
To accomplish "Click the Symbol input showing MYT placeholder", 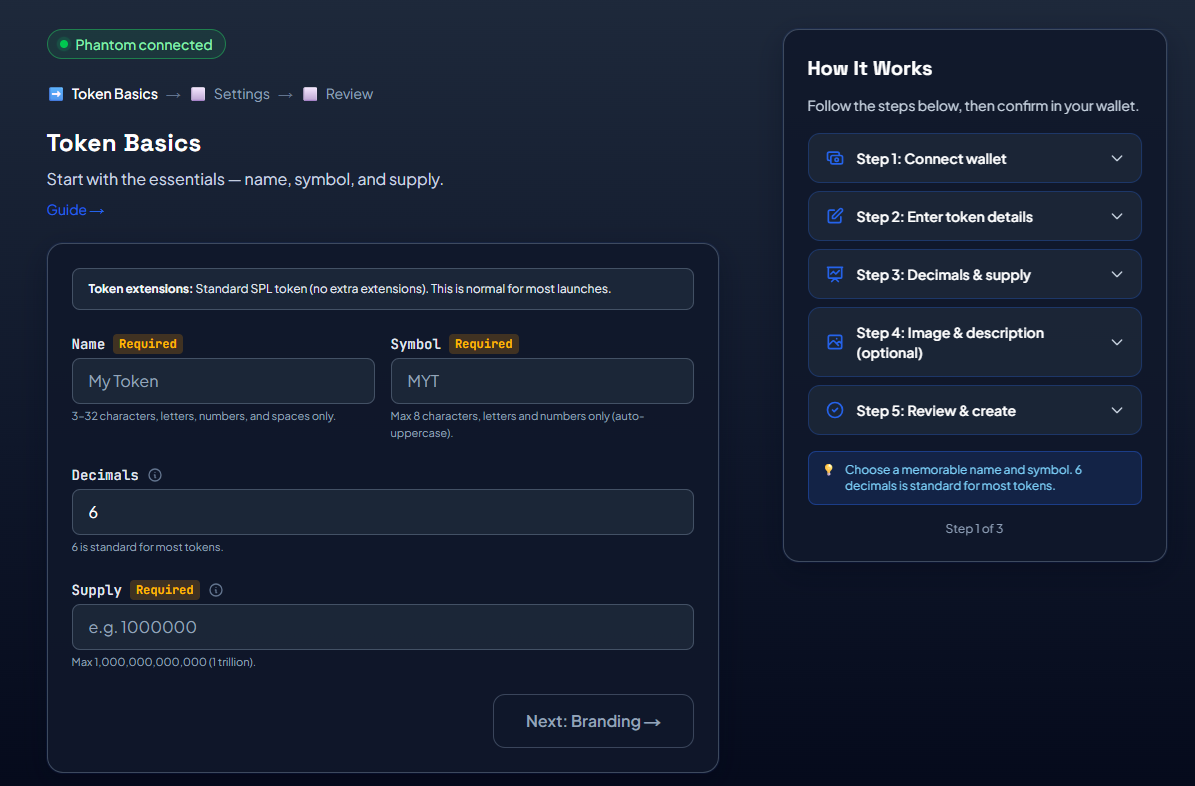I will pyautogui.click(x=541, y=381).
